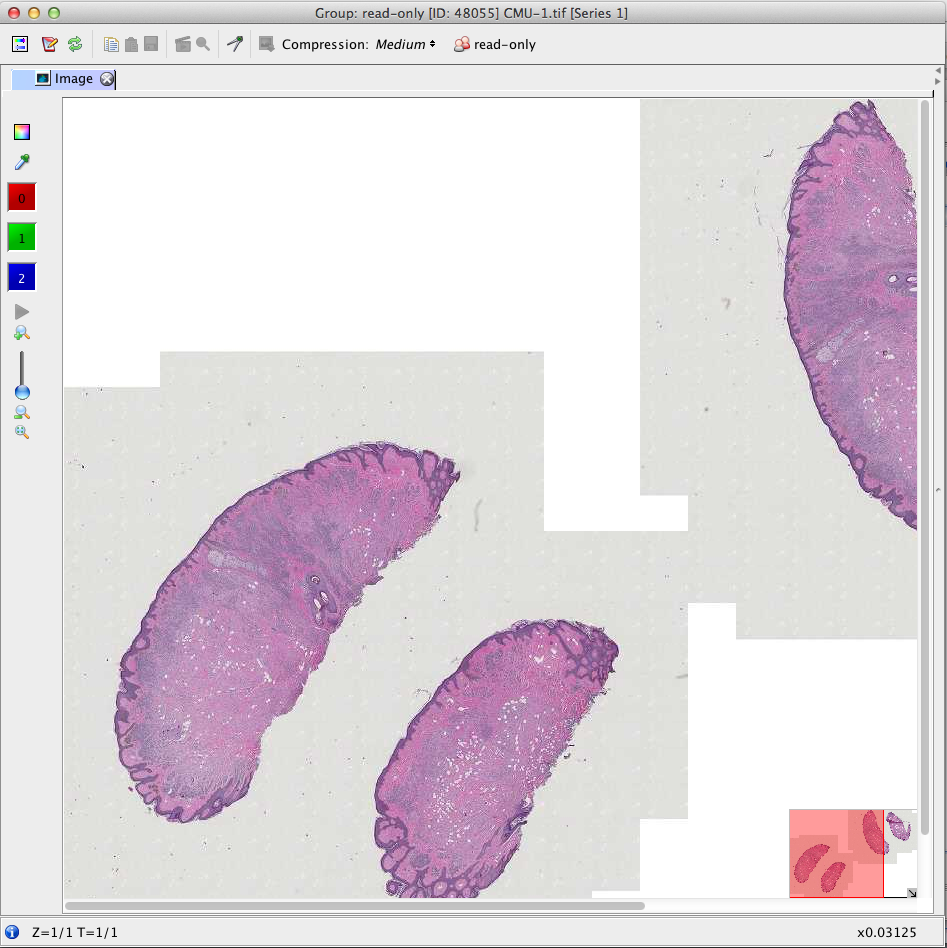Image resolution: width=947 pixels, height=948 pixels.
Task: Click the zoom to fit magnifier icon
Action: click(22, 432)
